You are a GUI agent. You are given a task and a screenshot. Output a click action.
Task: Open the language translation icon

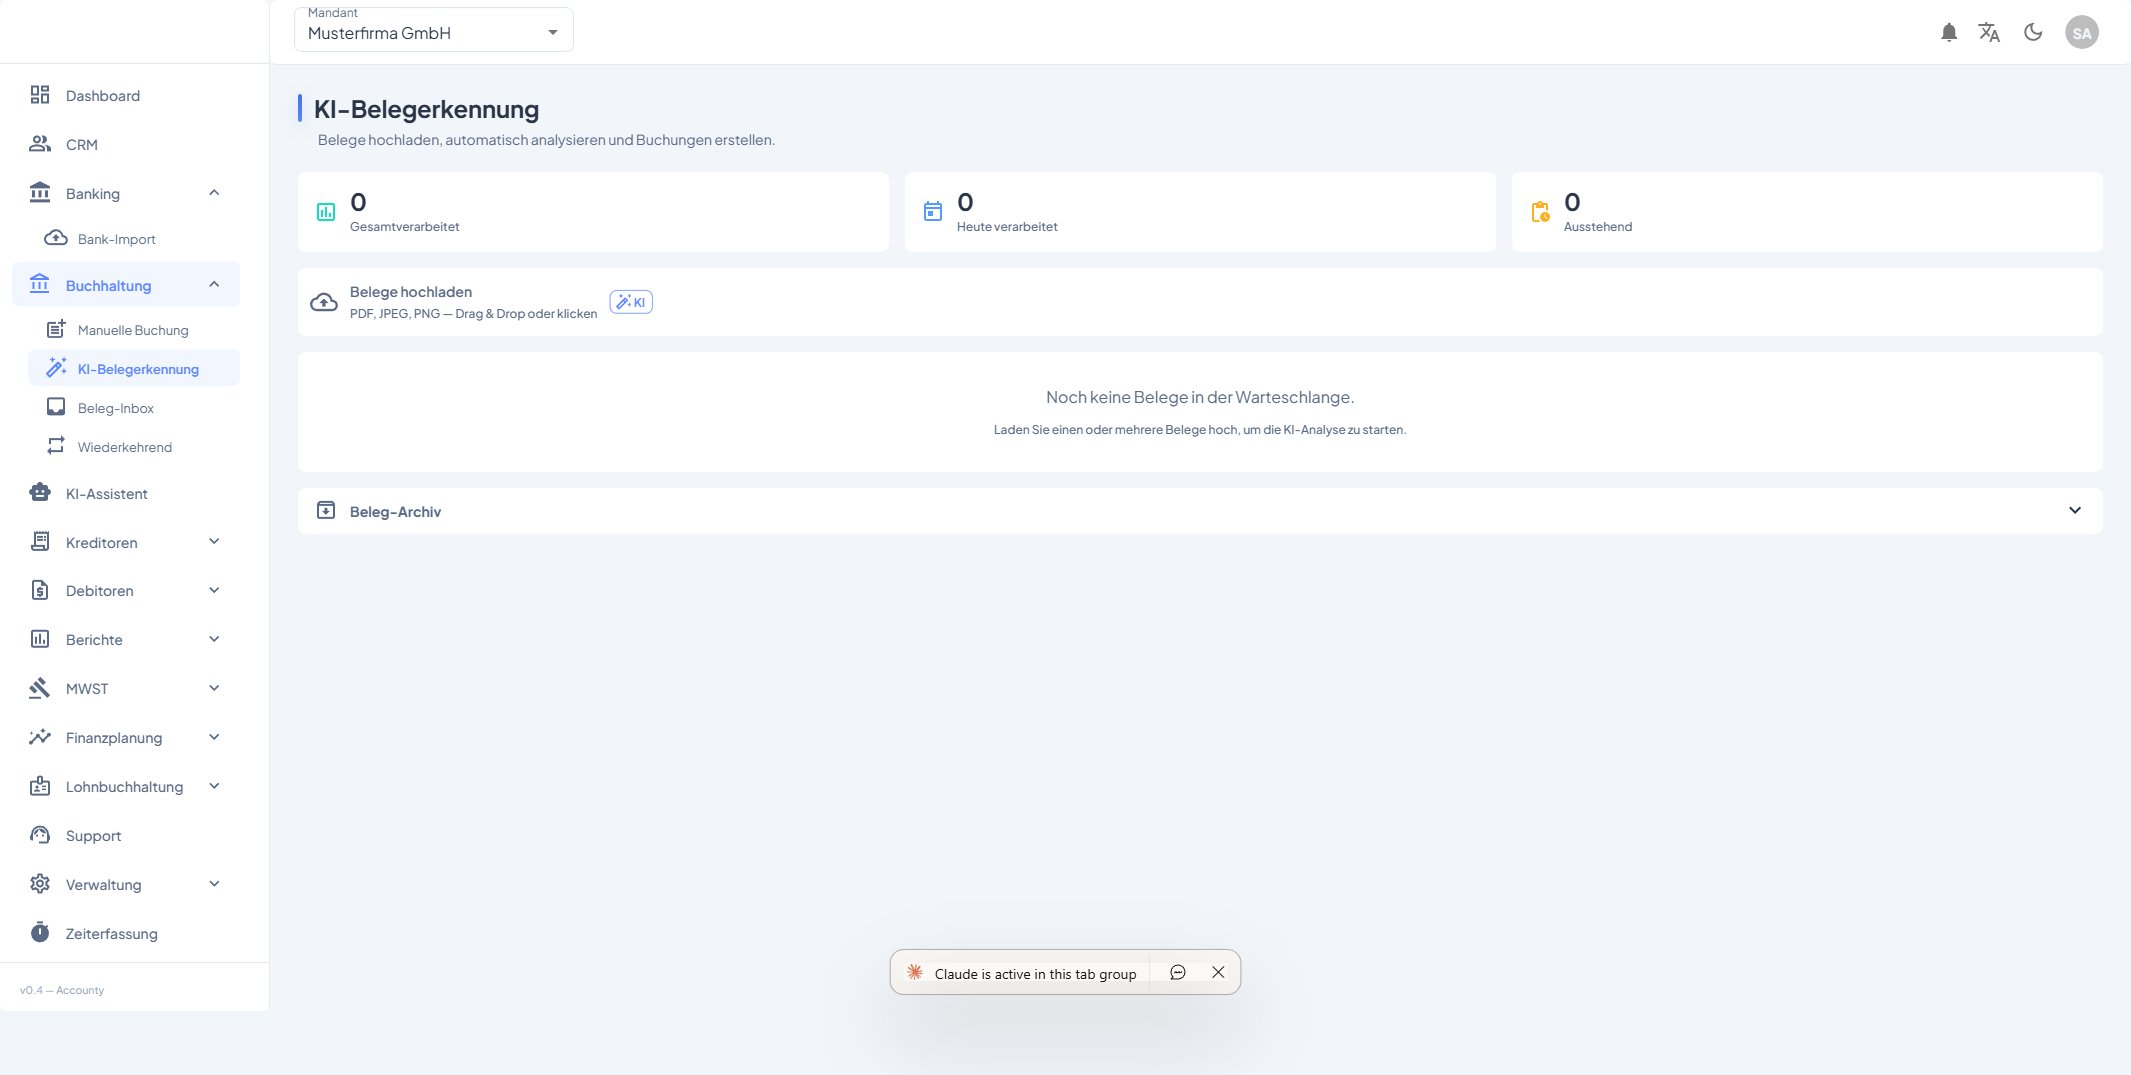click(x=1989, y=33)
